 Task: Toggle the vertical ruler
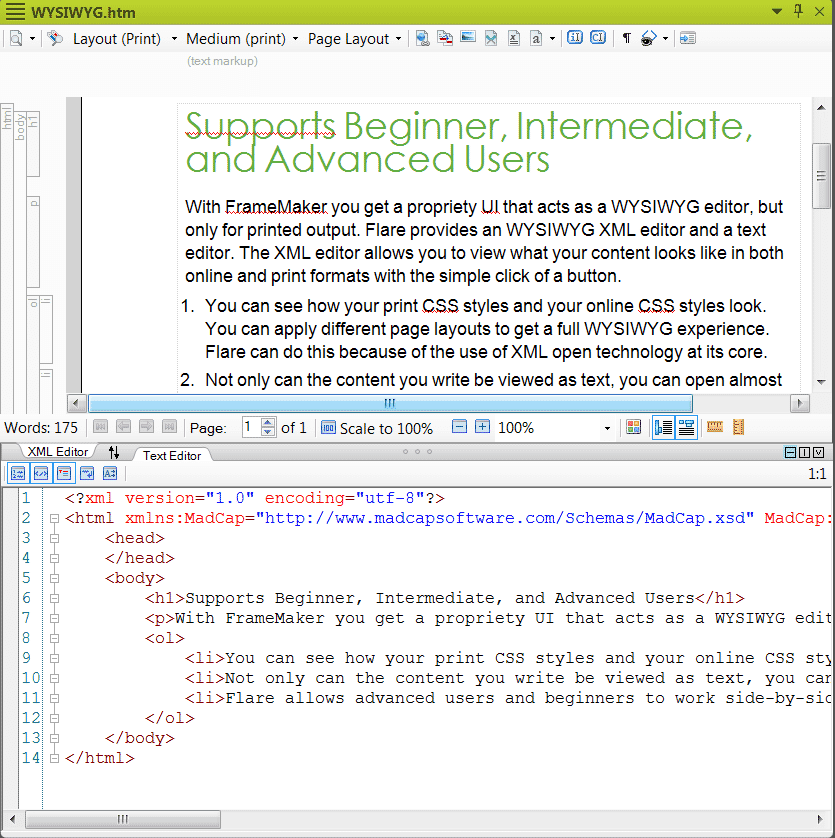point(738,427)
